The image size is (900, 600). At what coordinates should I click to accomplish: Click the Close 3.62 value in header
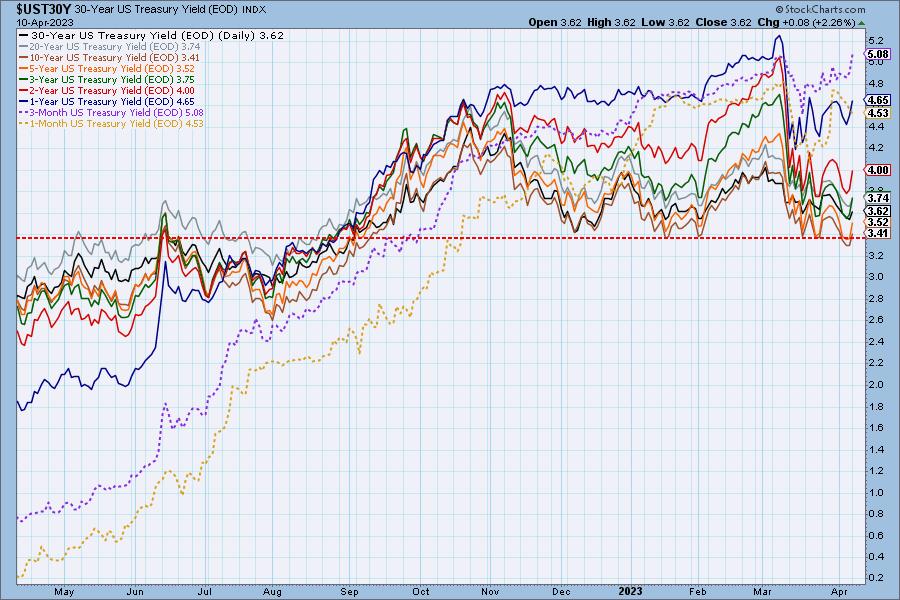tap(723, 22)
